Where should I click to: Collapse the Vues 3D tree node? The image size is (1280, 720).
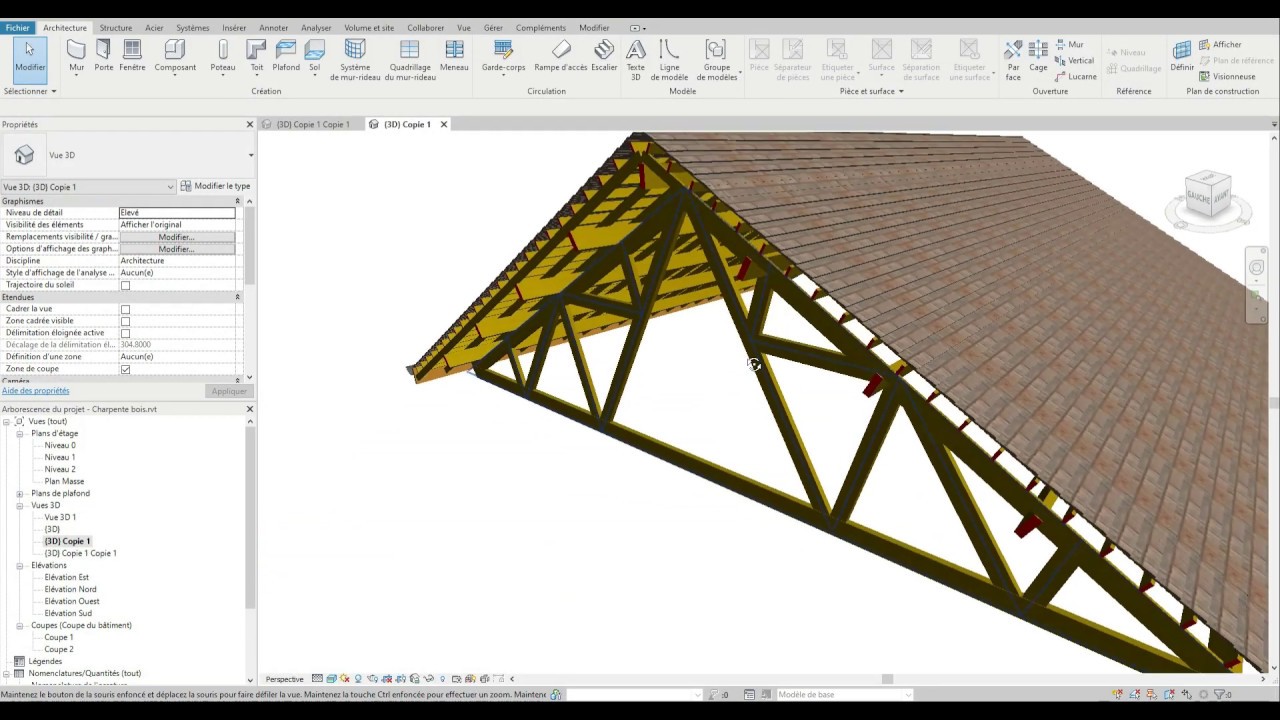pyautogui.click(x=20, y=505)
